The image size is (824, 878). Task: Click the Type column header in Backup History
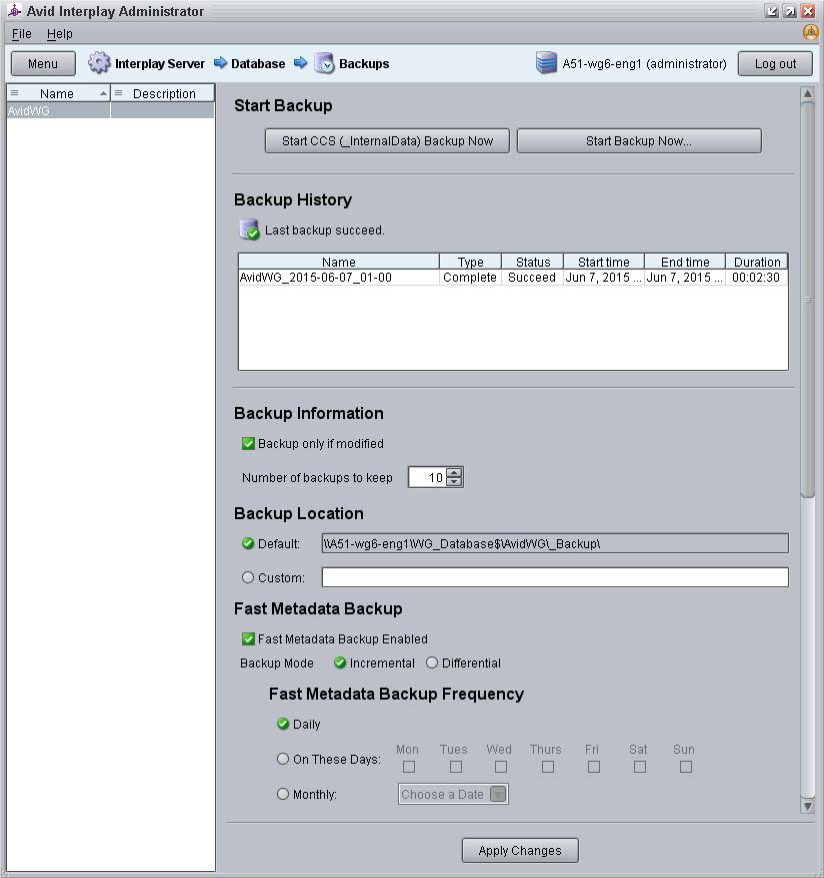click(x=470, y=261)
